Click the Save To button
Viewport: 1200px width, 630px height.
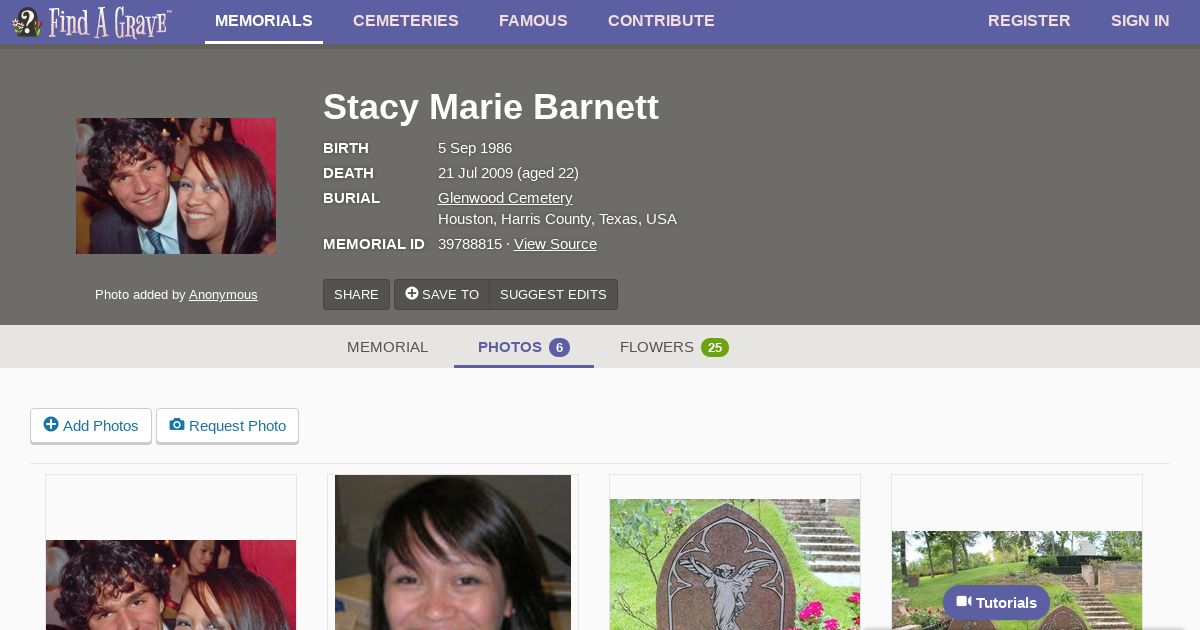pyautogui.click(x=442, y=294)
